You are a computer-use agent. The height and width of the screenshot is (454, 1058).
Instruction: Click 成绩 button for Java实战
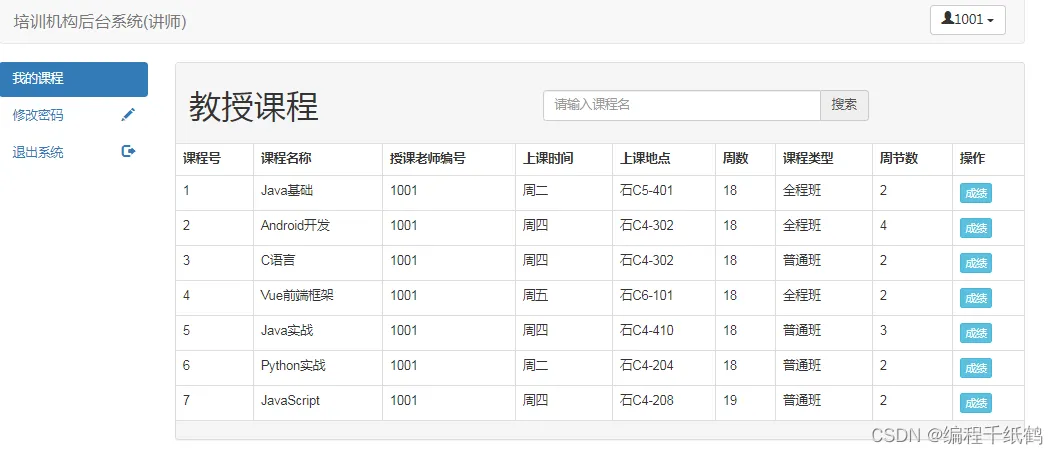pyautogui.click(x=976, y=333)
